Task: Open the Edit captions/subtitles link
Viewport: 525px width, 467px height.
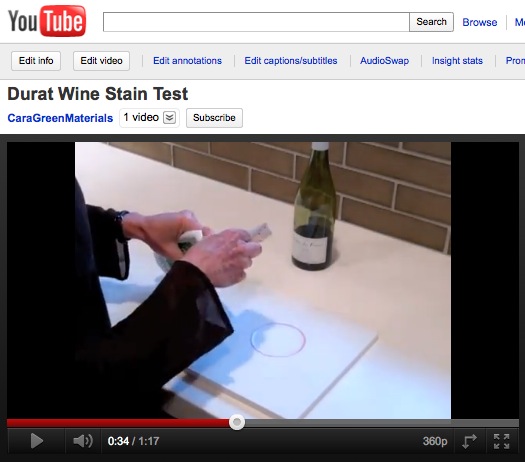Action: click(x=291, y=61)
